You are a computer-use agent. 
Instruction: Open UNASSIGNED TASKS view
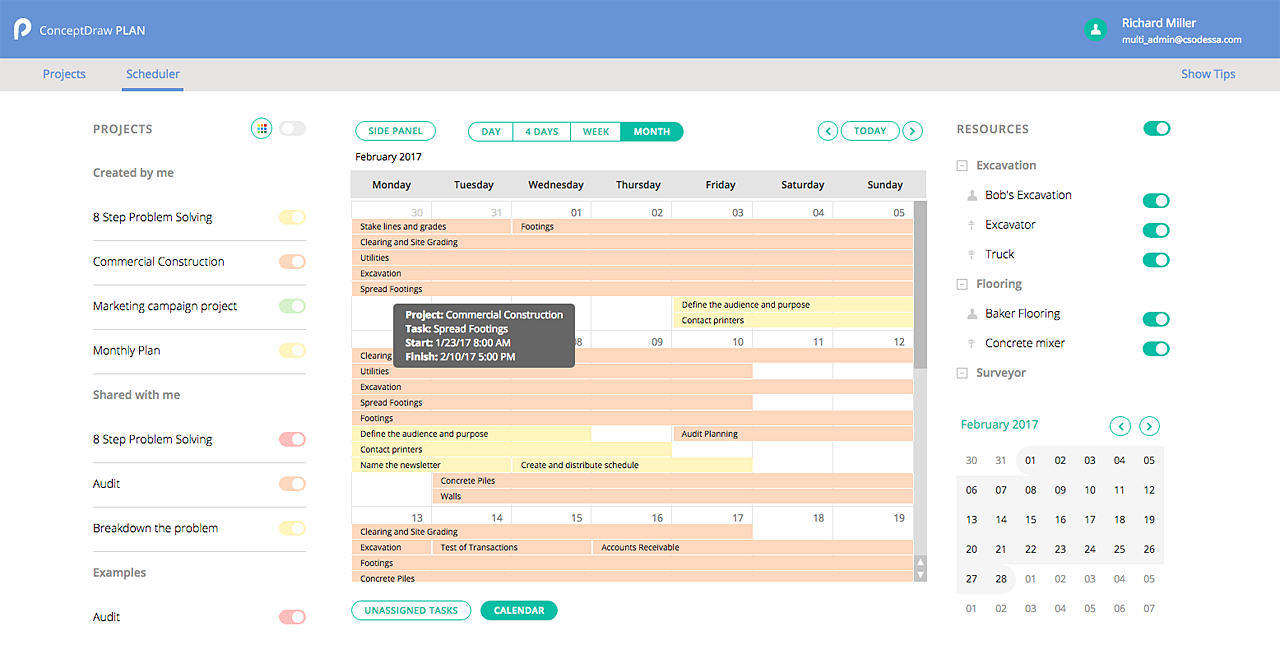point(411,610)
